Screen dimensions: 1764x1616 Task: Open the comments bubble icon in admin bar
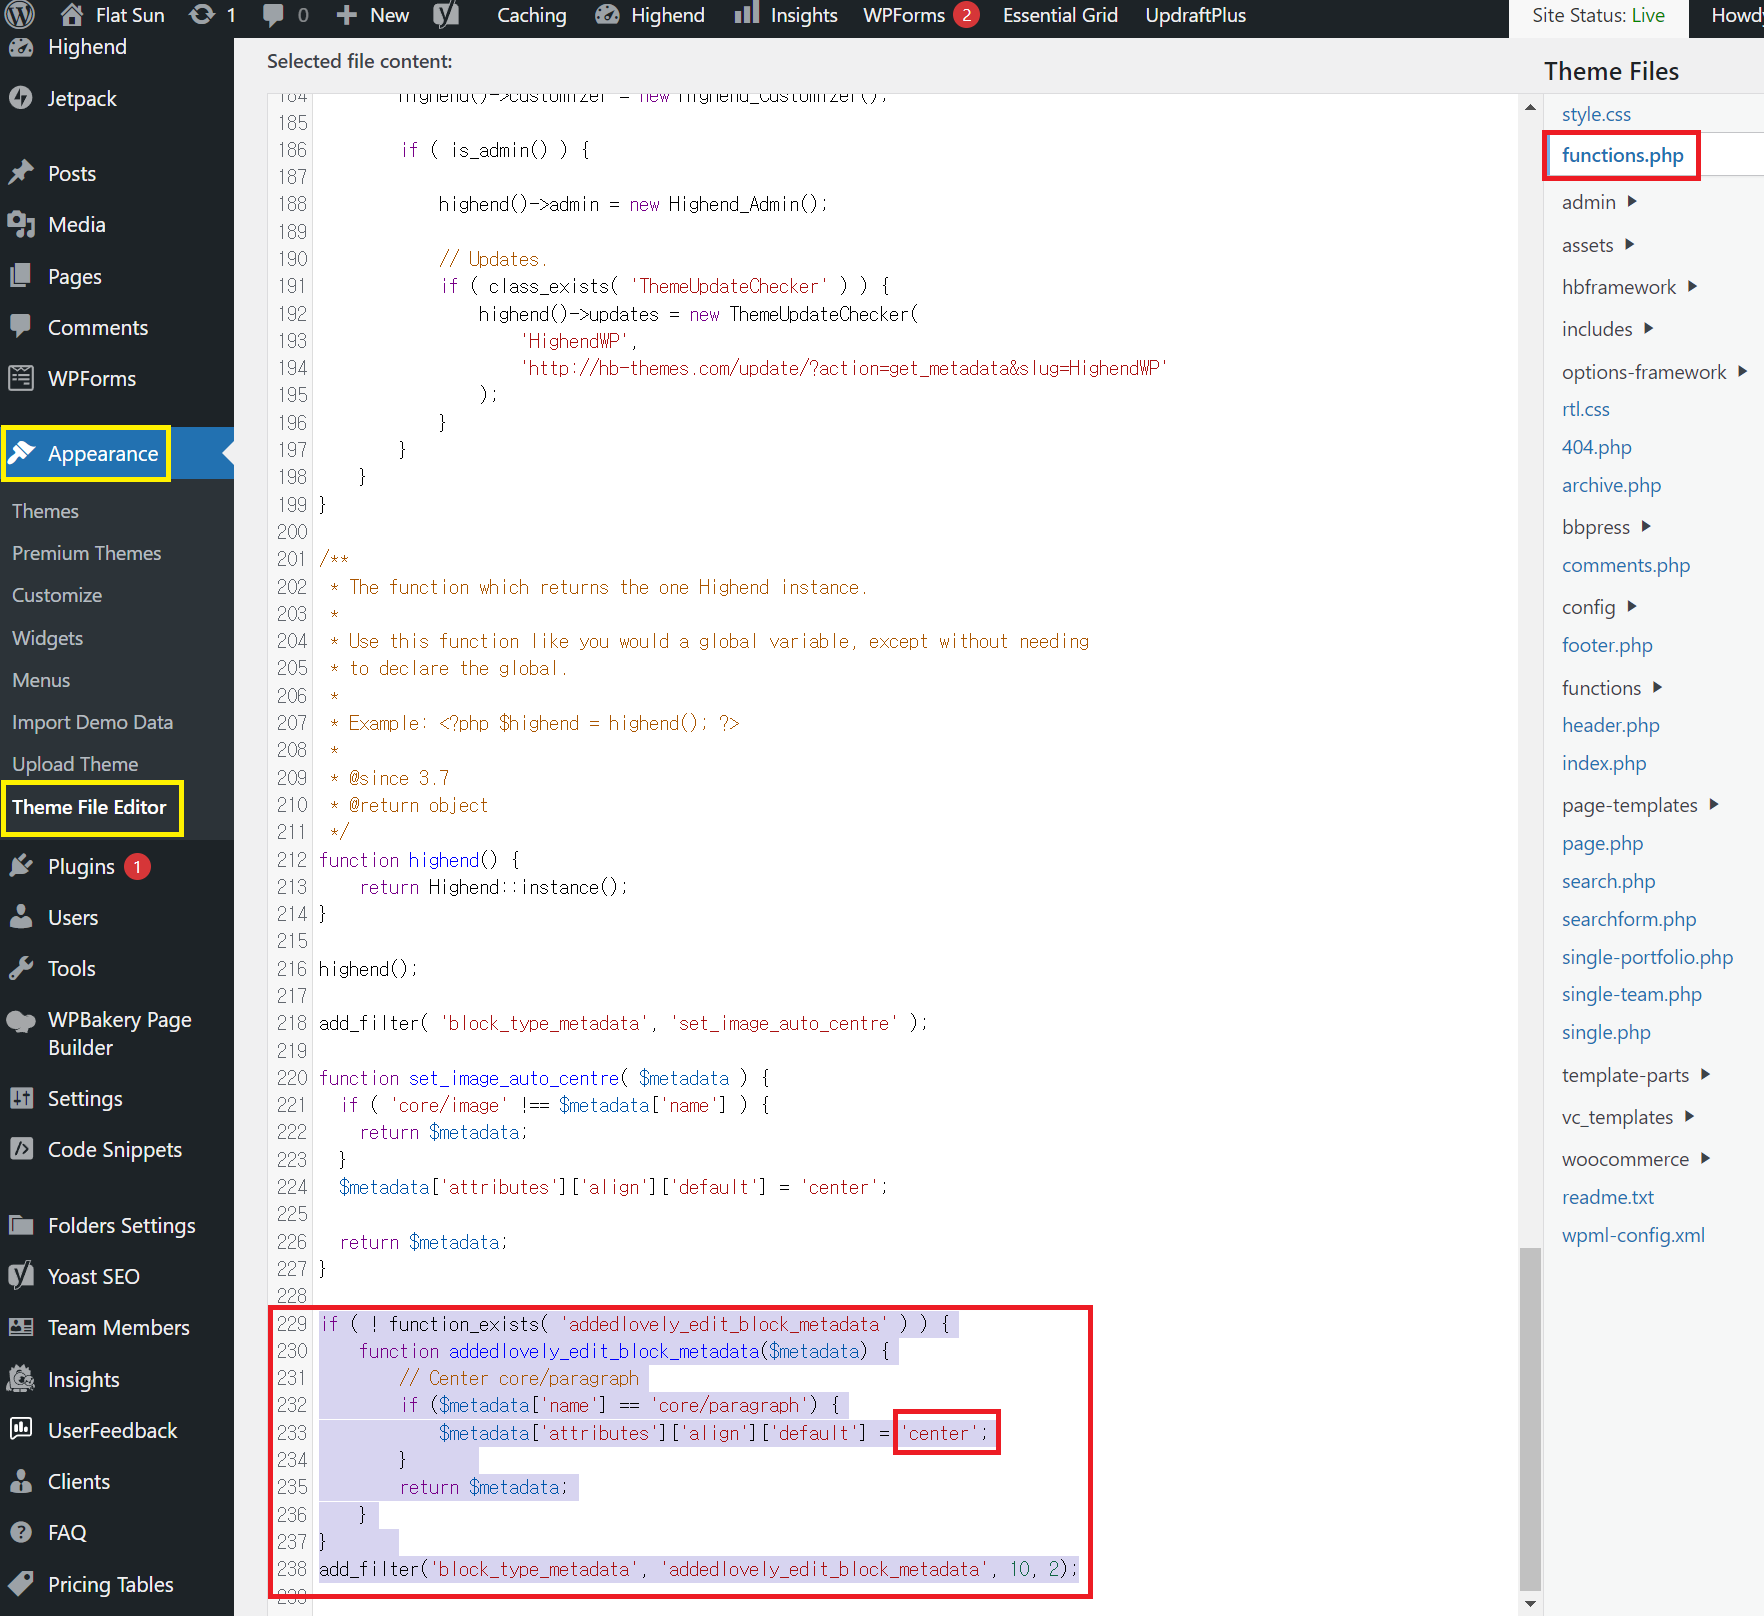(x=273, y=15)
